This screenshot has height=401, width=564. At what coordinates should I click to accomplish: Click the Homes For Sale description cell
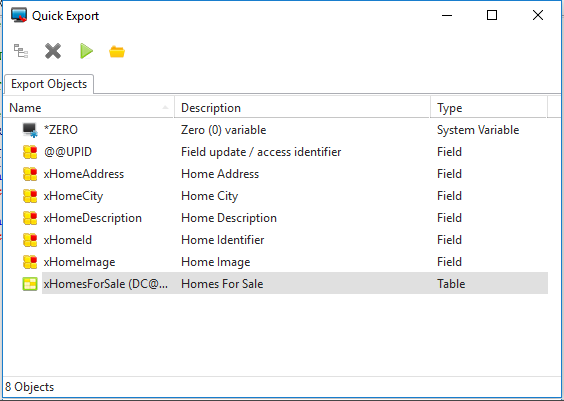(x=222, y=284)
